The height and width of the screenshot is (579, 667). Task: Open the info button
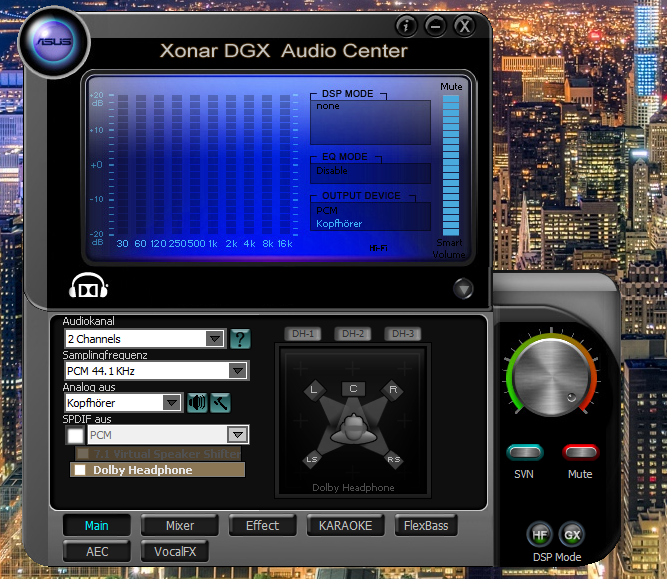[x=406, y=26]
